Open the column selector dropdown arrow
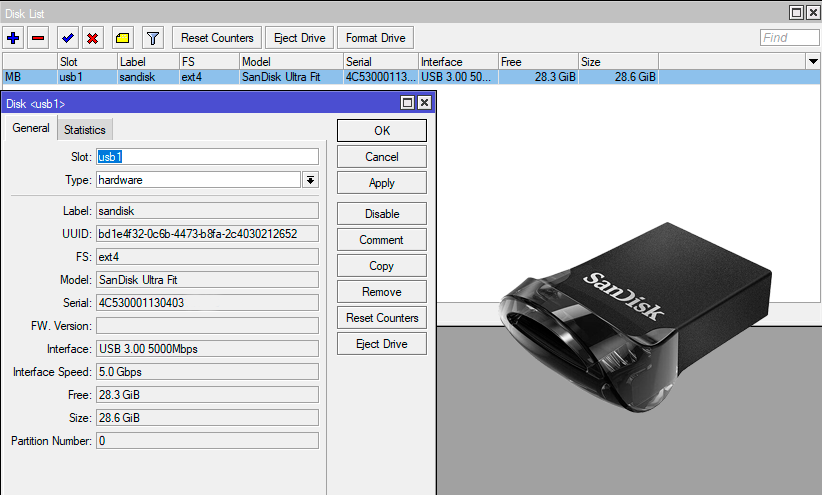This screenshot has width=822, height=495. [813, 61]
